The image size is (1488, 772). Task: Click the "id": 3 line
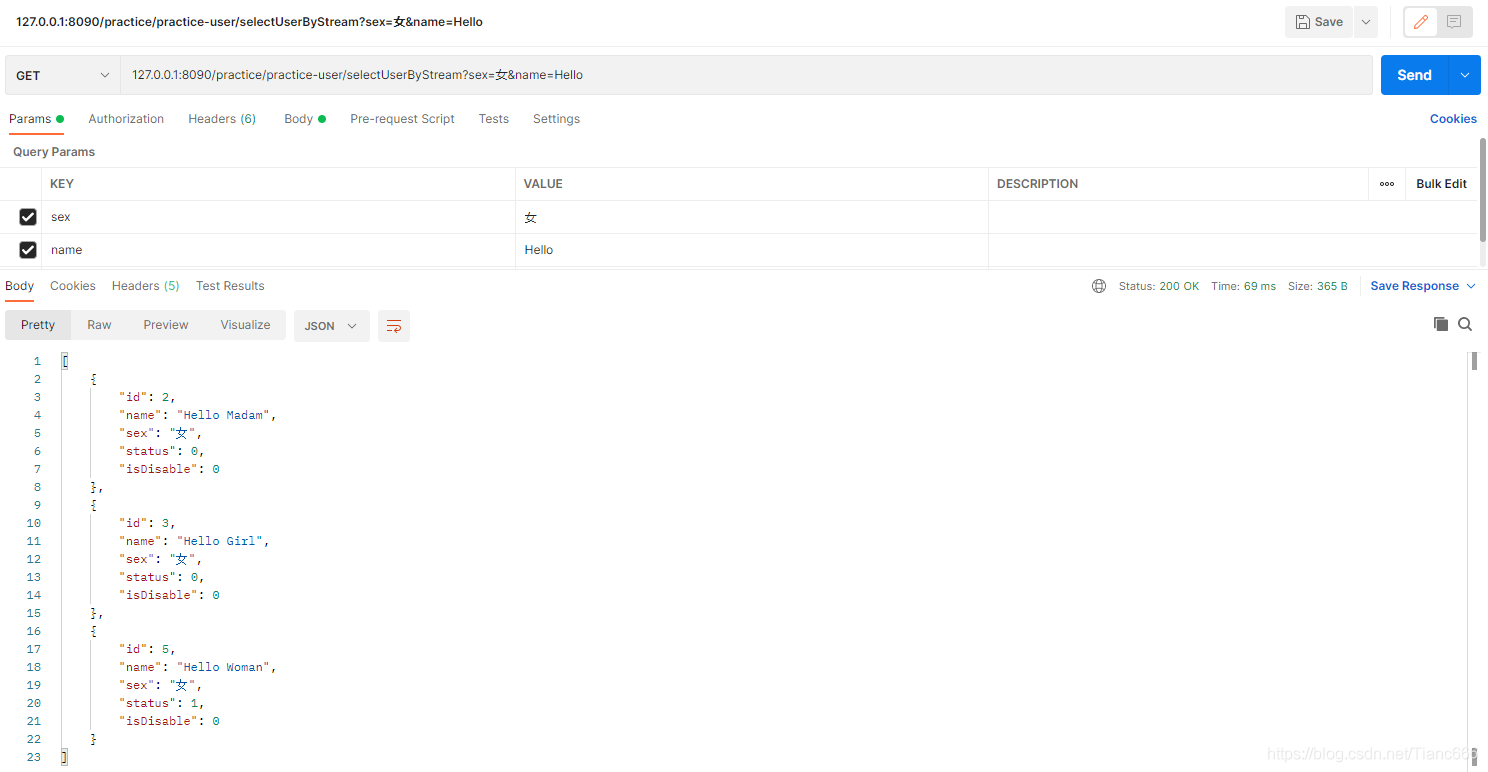(x=147, y=523)
